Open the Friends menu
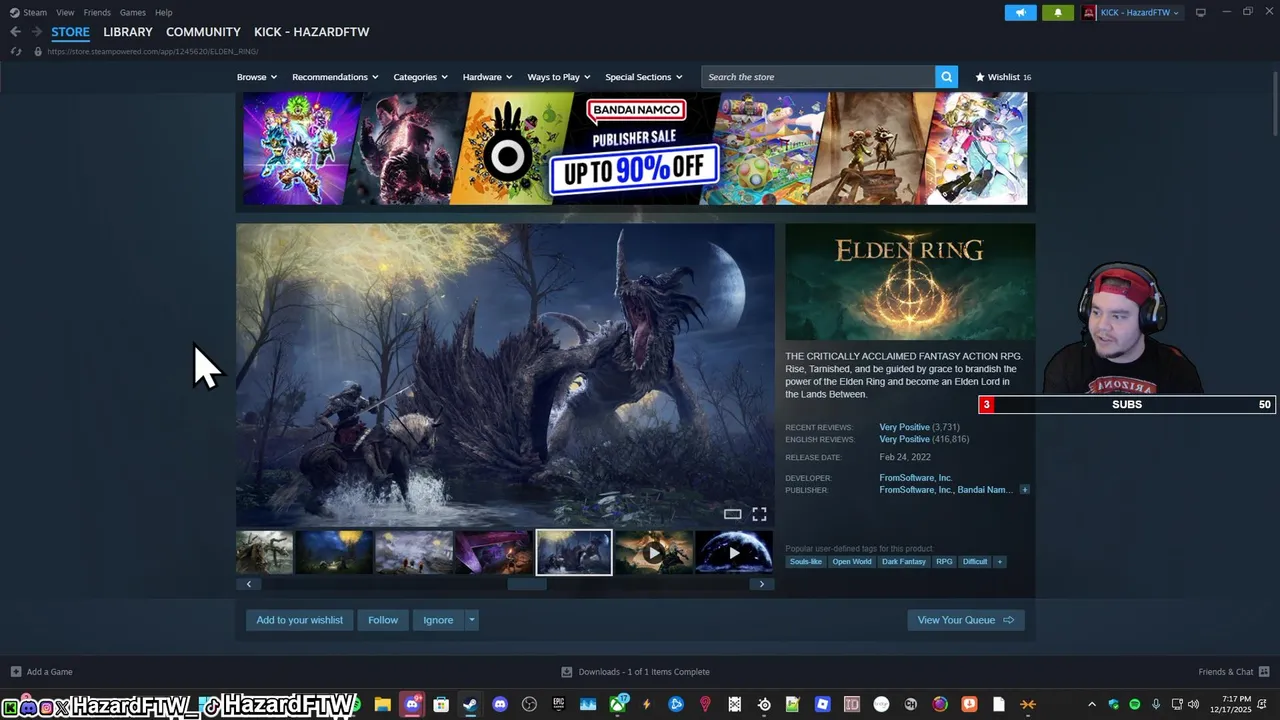 coord(97,13)
